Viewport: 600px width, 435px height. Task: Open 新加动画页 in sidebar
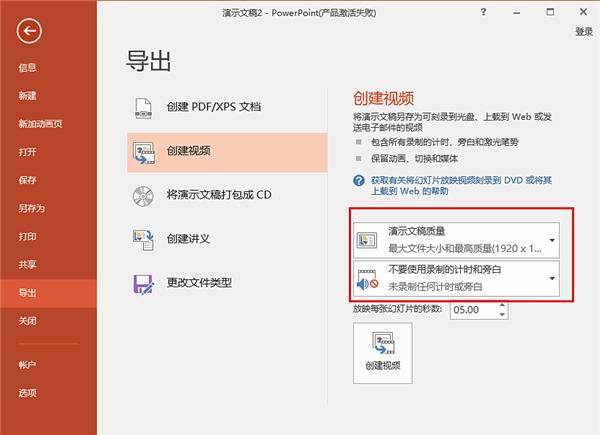48,124
